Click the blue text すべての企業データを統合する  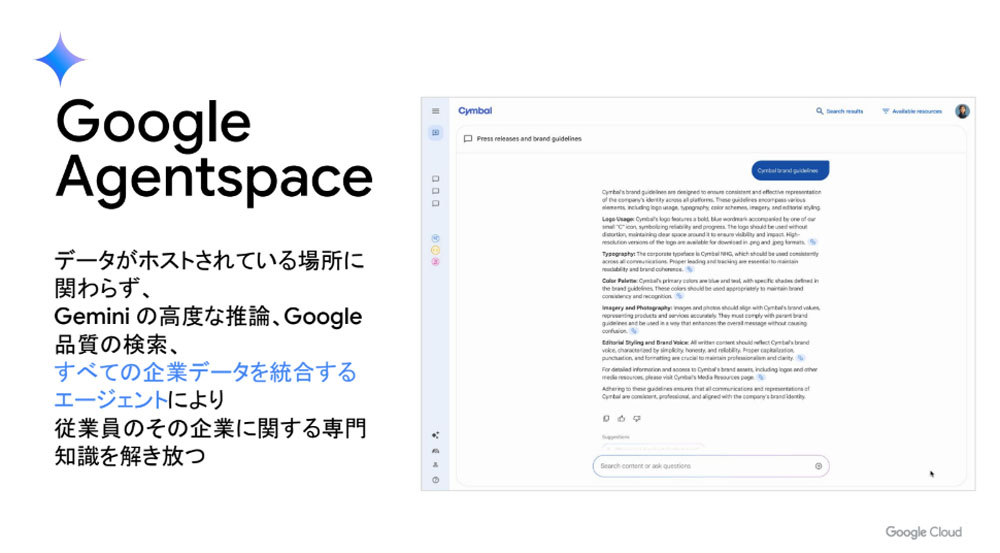coord(205,372)
